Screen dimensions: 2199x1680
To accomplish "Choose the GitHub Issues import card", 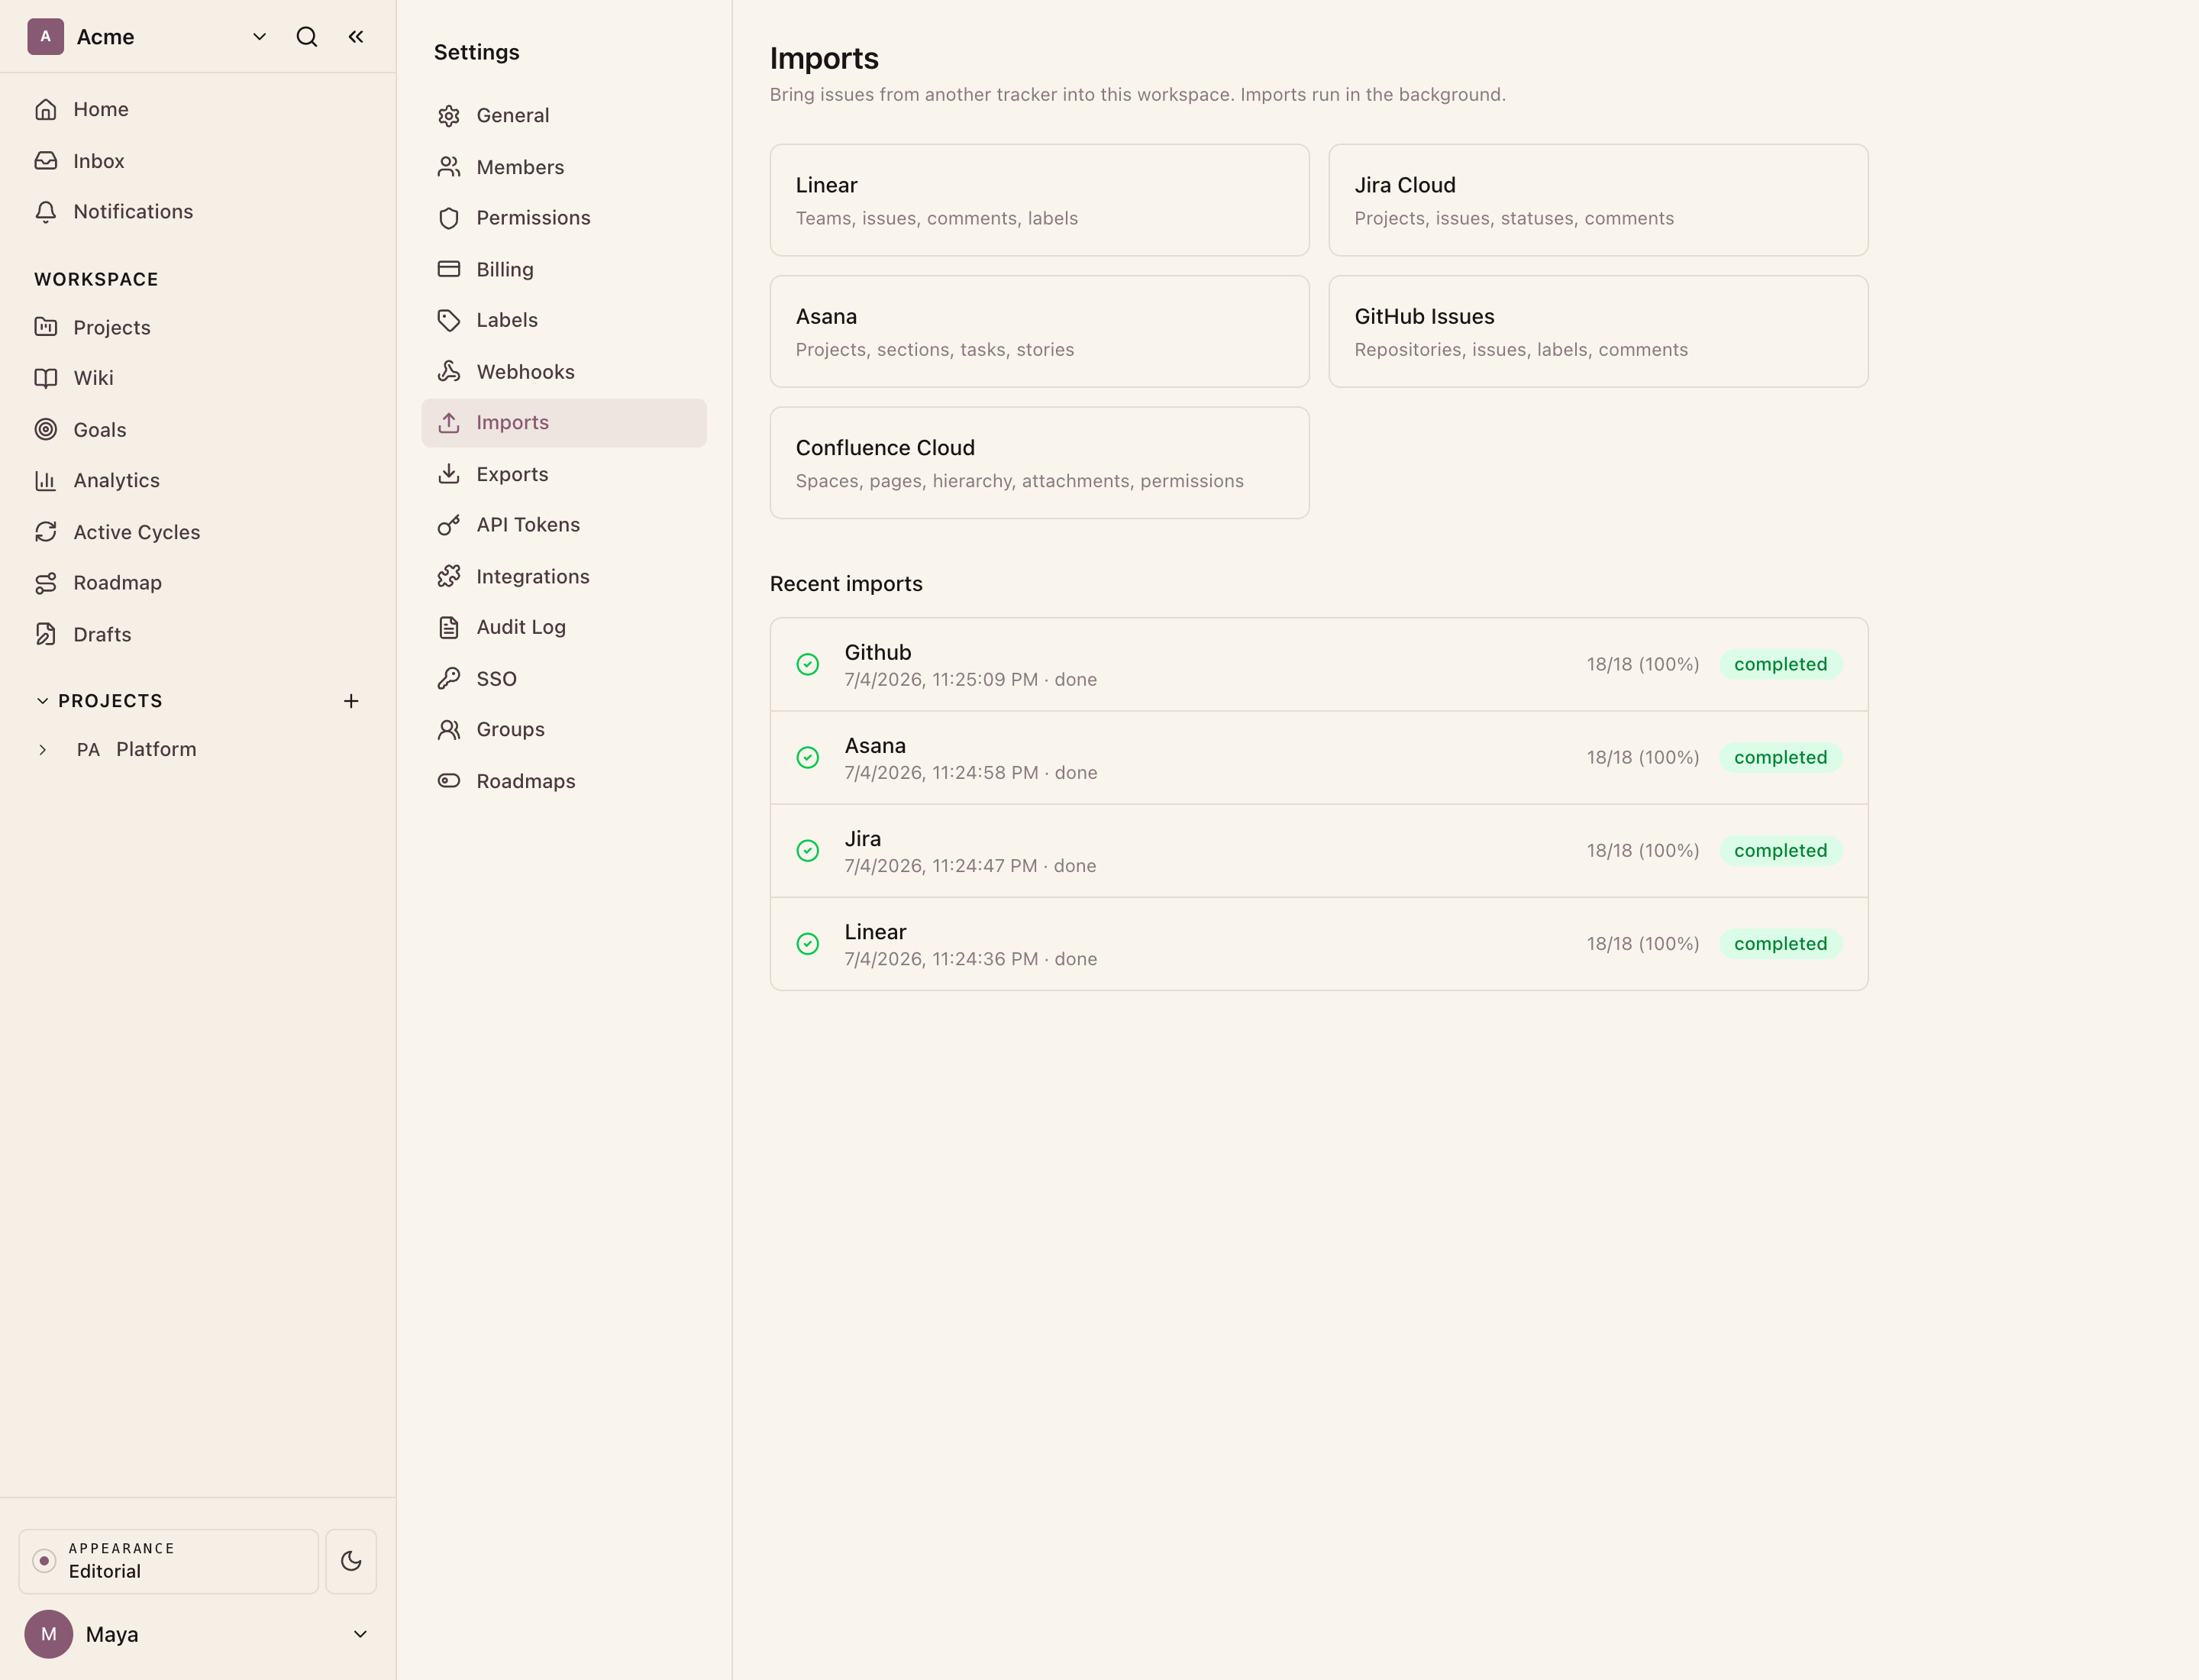I will pos(1598,332).
